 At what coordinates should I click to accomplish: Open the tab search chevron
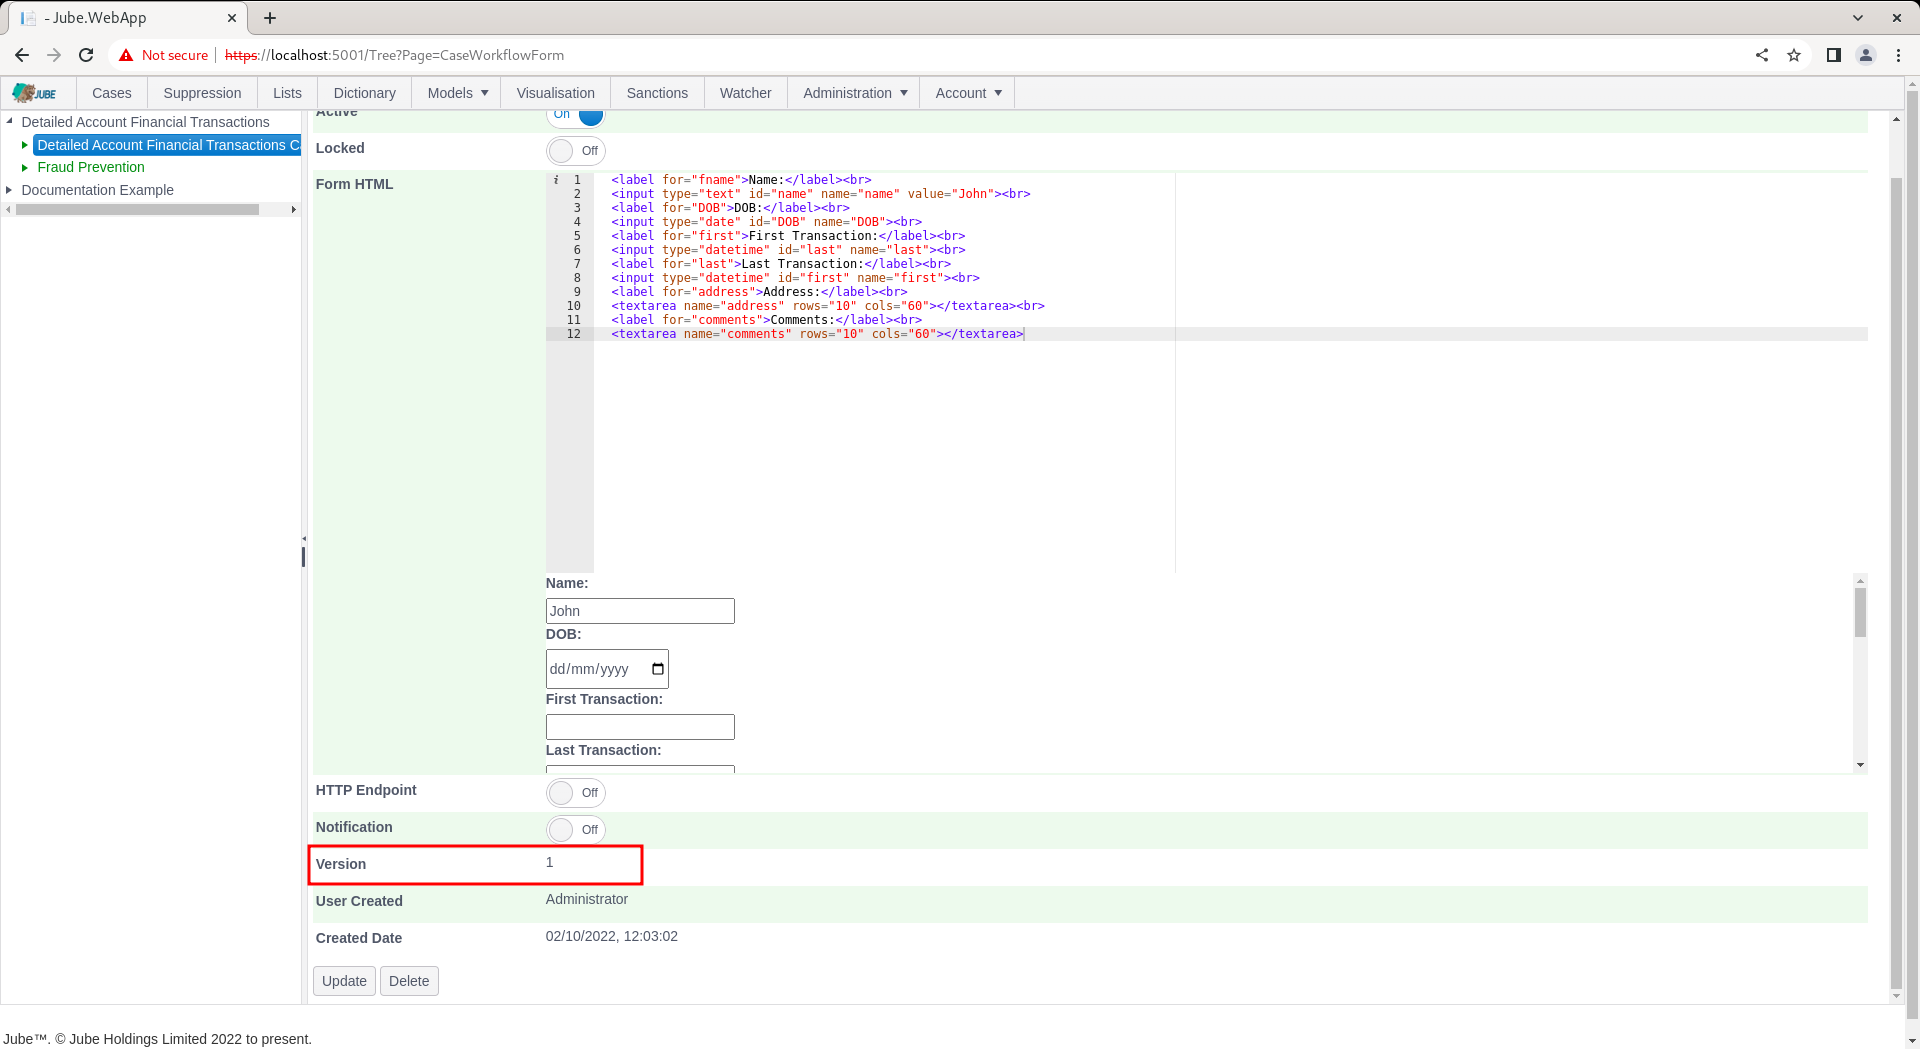pos(1858,18)
